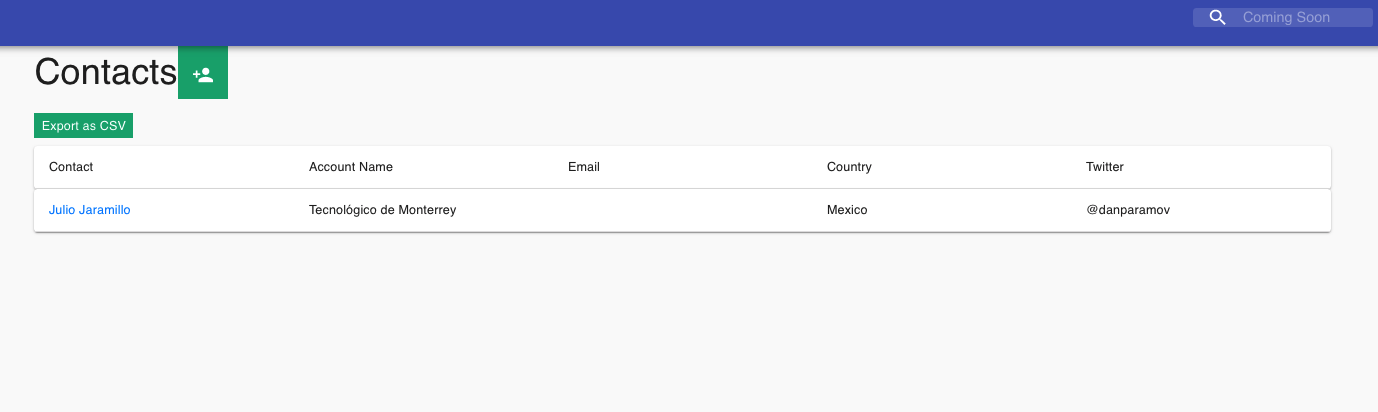Click the search magnifier icon
The image size is (1378, 412).
pos(1217,17)
